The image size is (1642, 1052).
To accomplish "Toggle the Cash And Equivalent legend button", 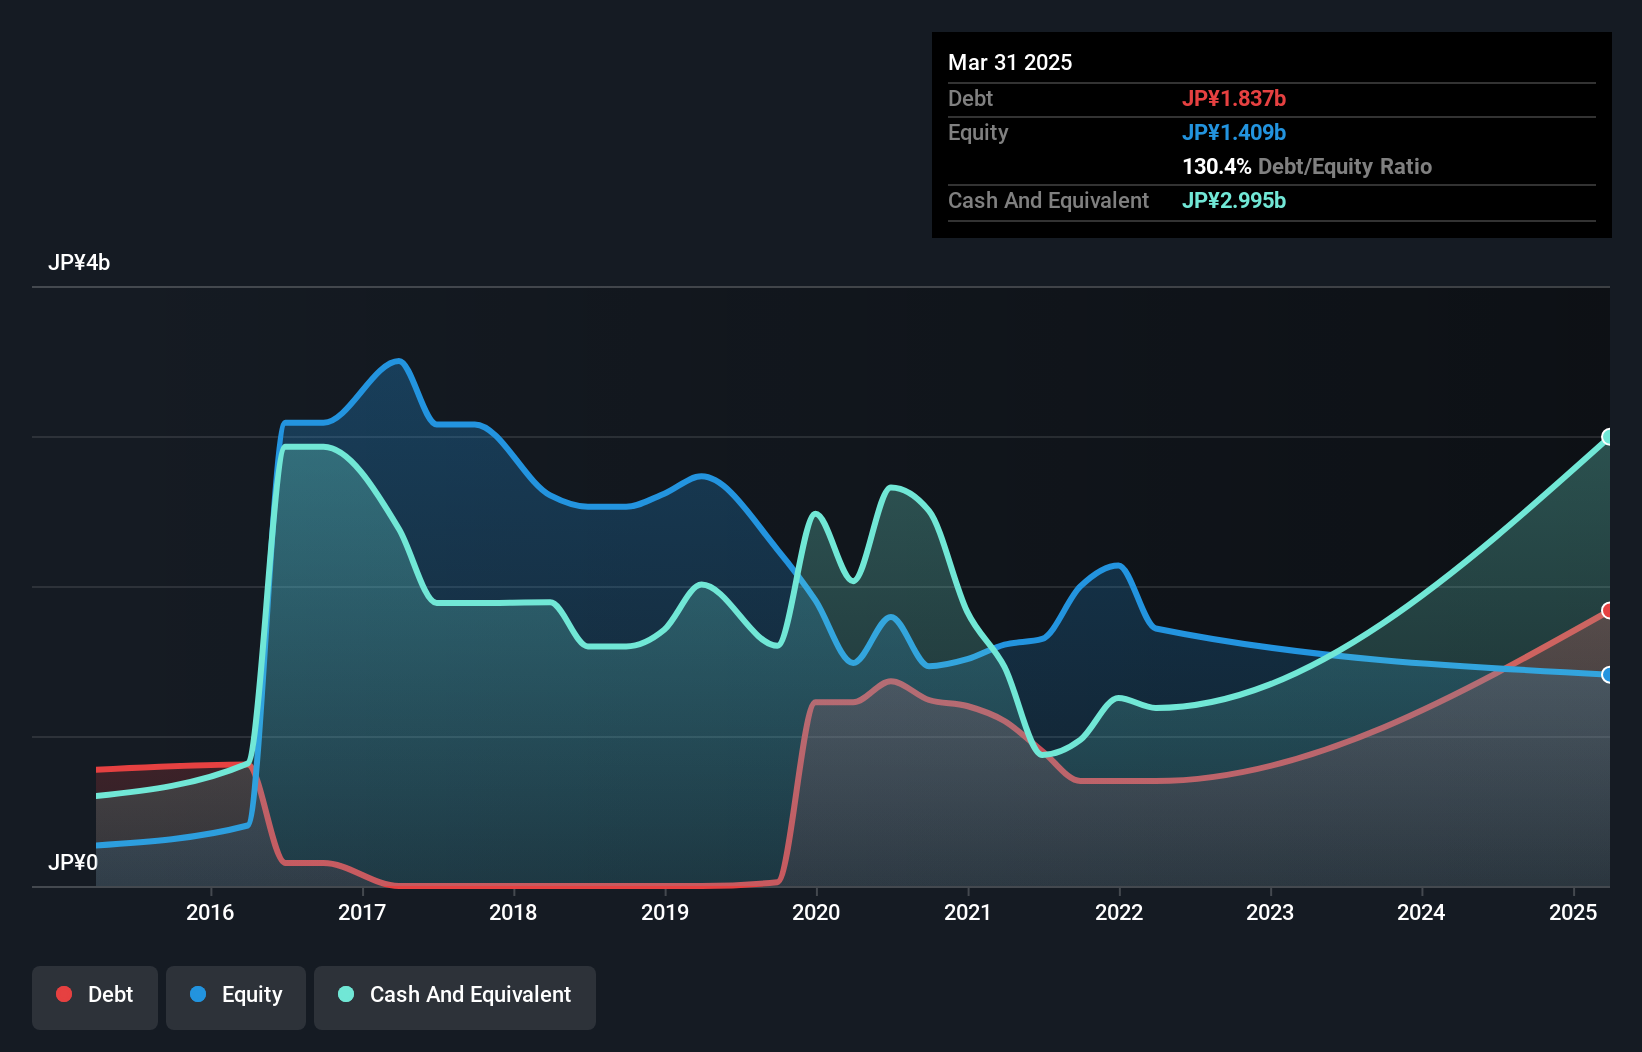I will click(455, 997).
